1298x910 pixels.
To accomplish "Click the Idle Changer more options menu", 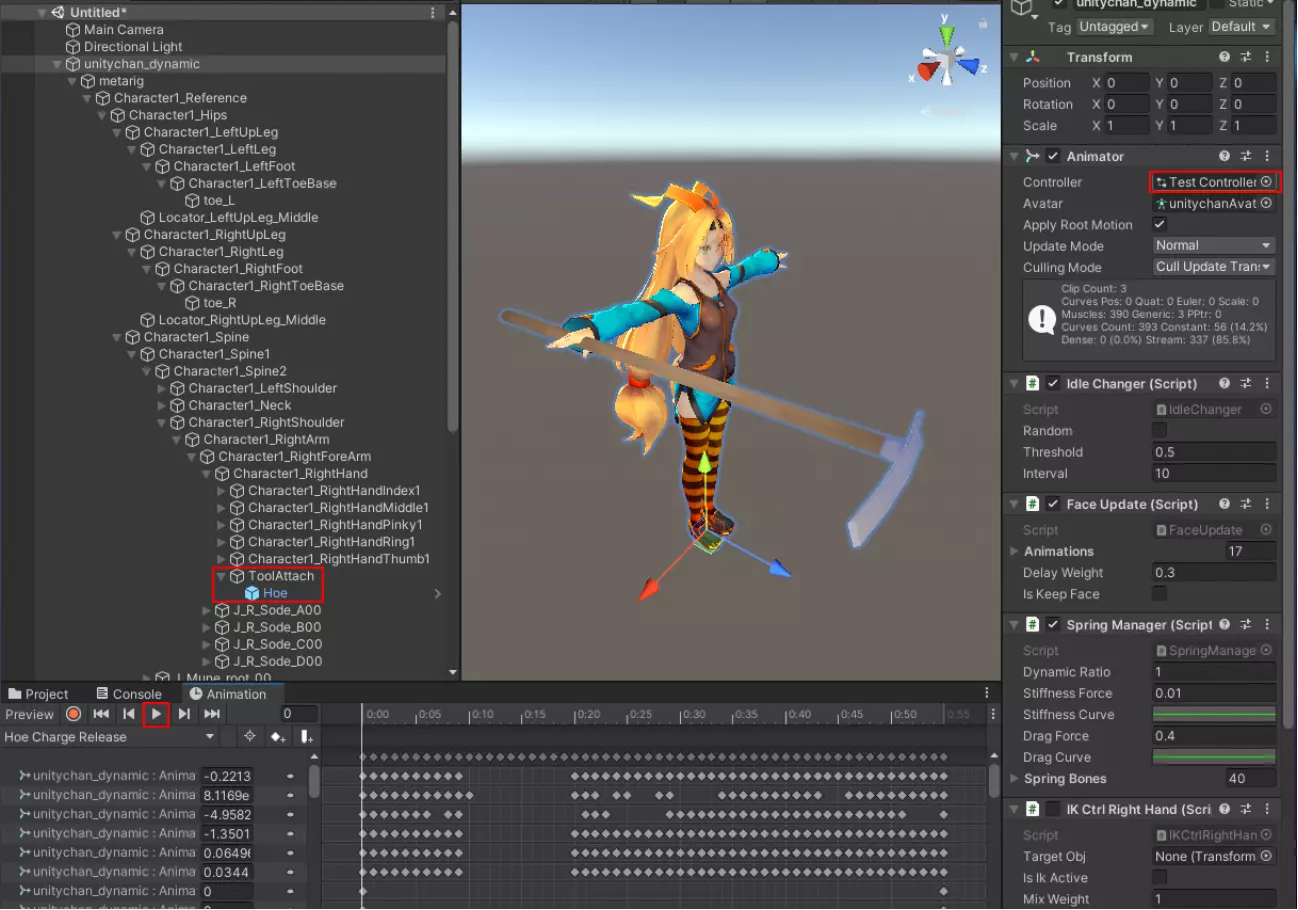I will pyautogui.click(x=1267, y=383).
